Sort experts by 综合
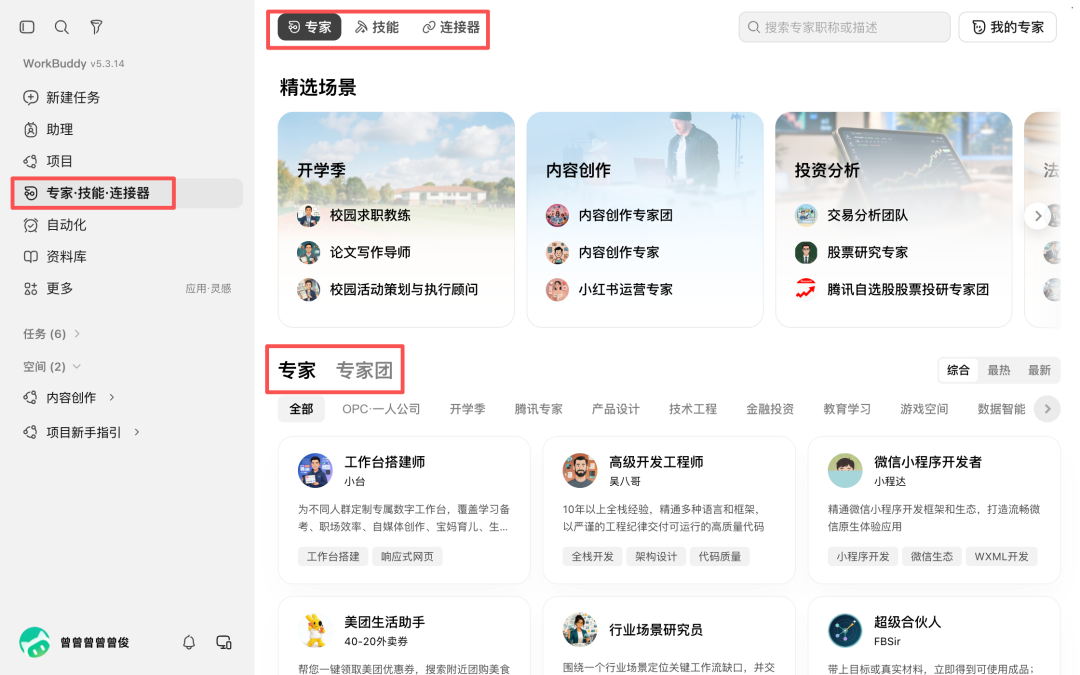The height and width of the screenshot is (675, 1080). (958, 370)
